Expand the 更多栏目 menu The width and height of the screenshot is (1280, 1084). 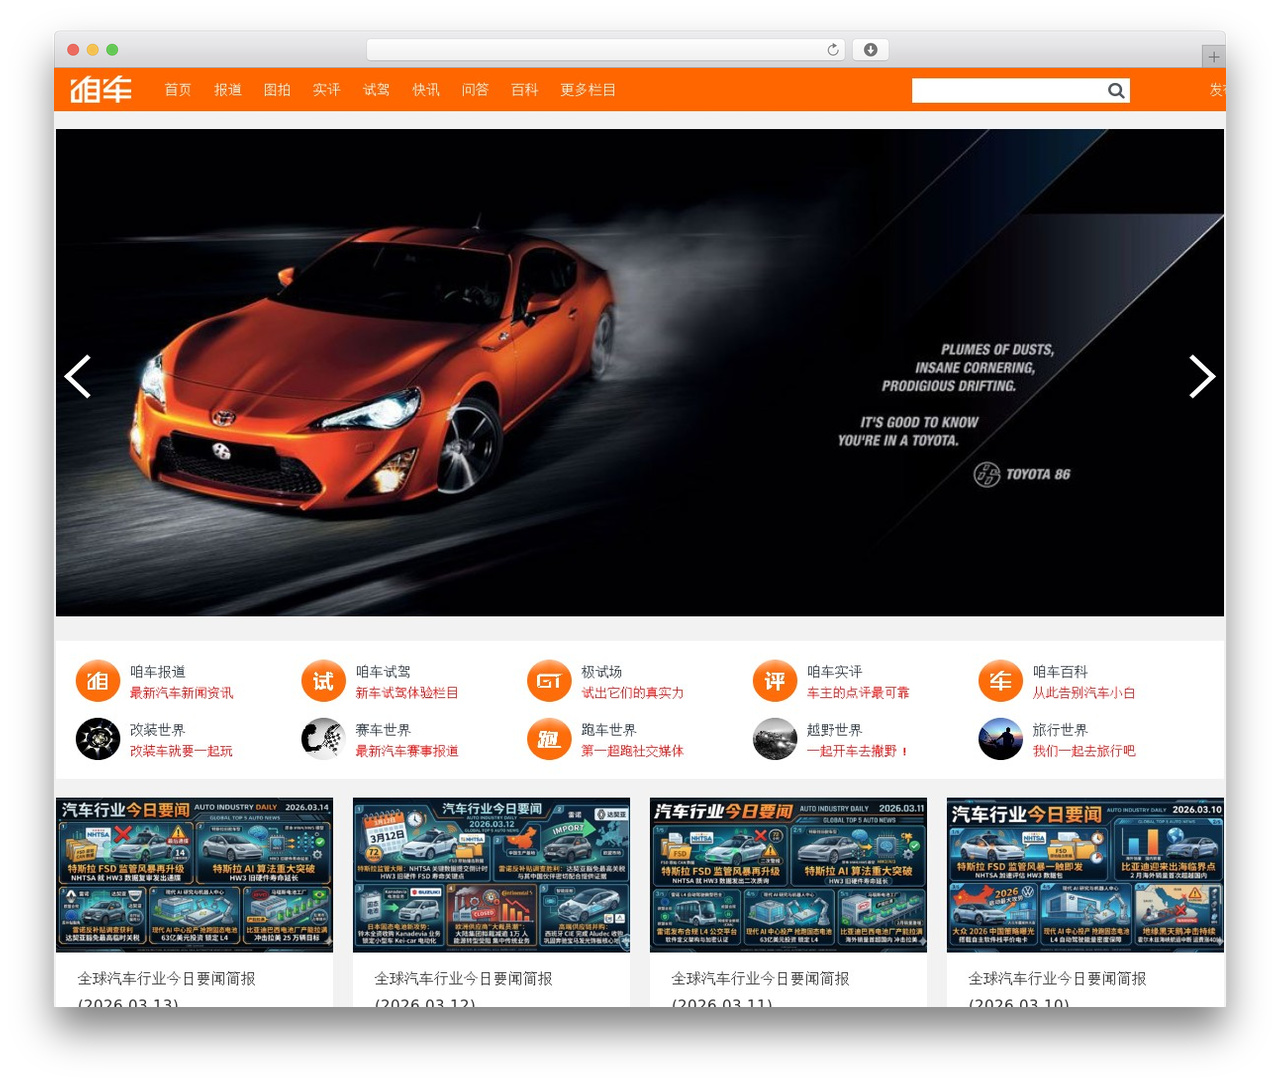(588, 90)
